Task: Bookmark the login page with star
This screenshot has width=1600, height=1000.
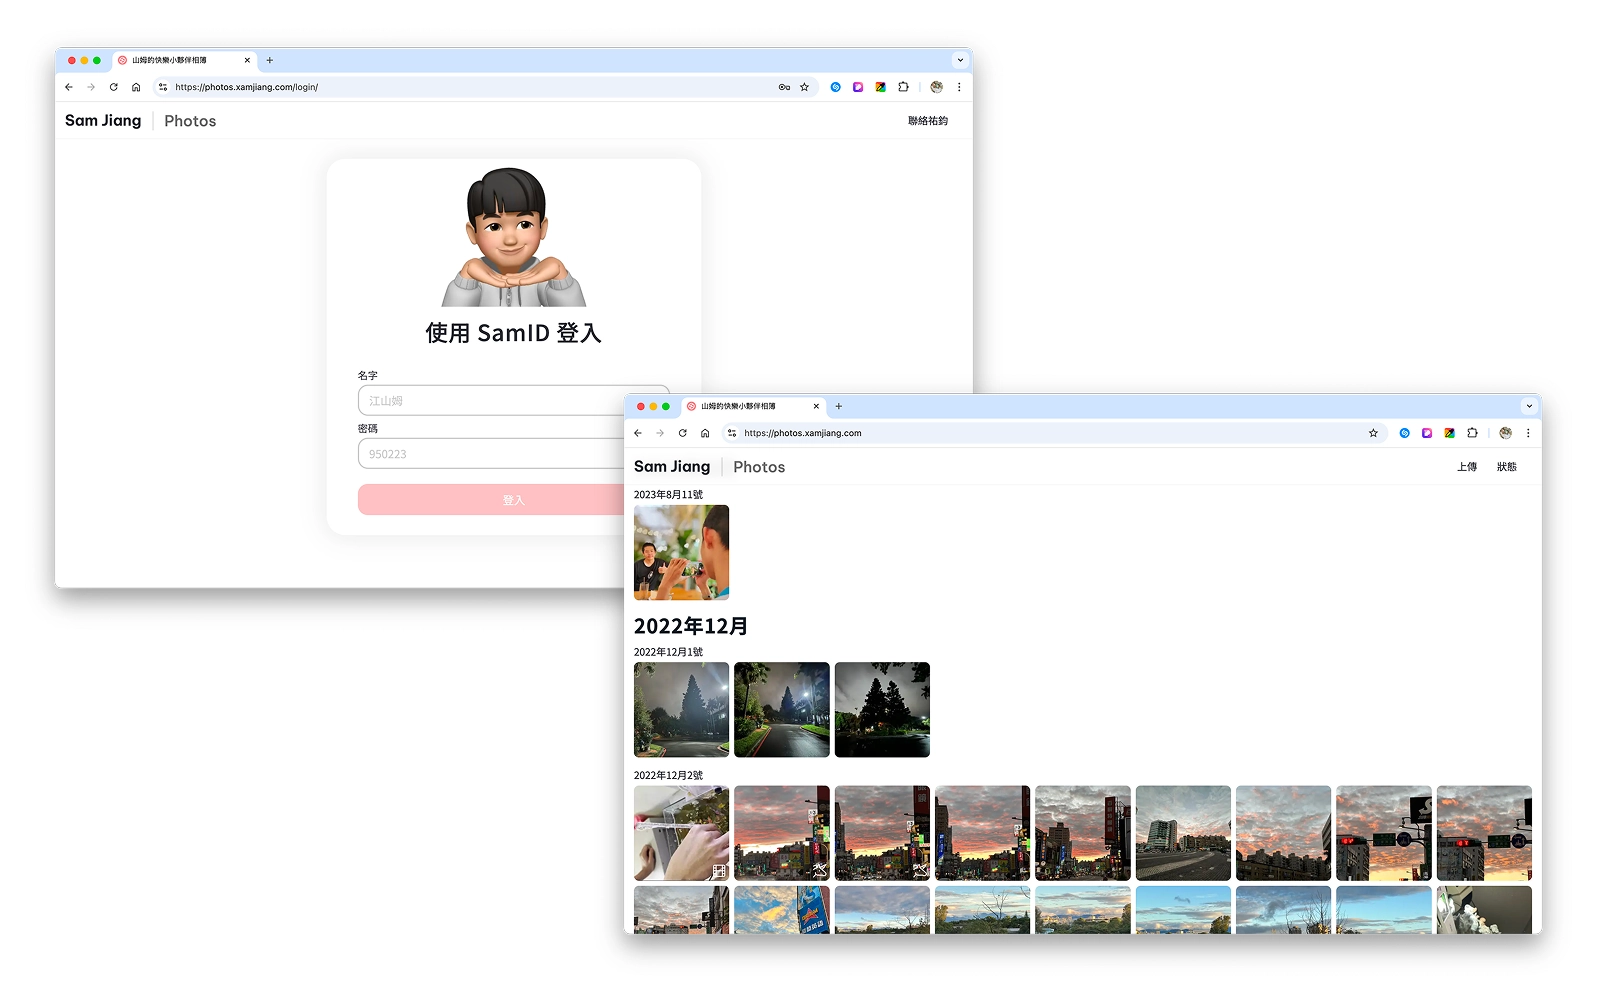Action: click(804, 87)
